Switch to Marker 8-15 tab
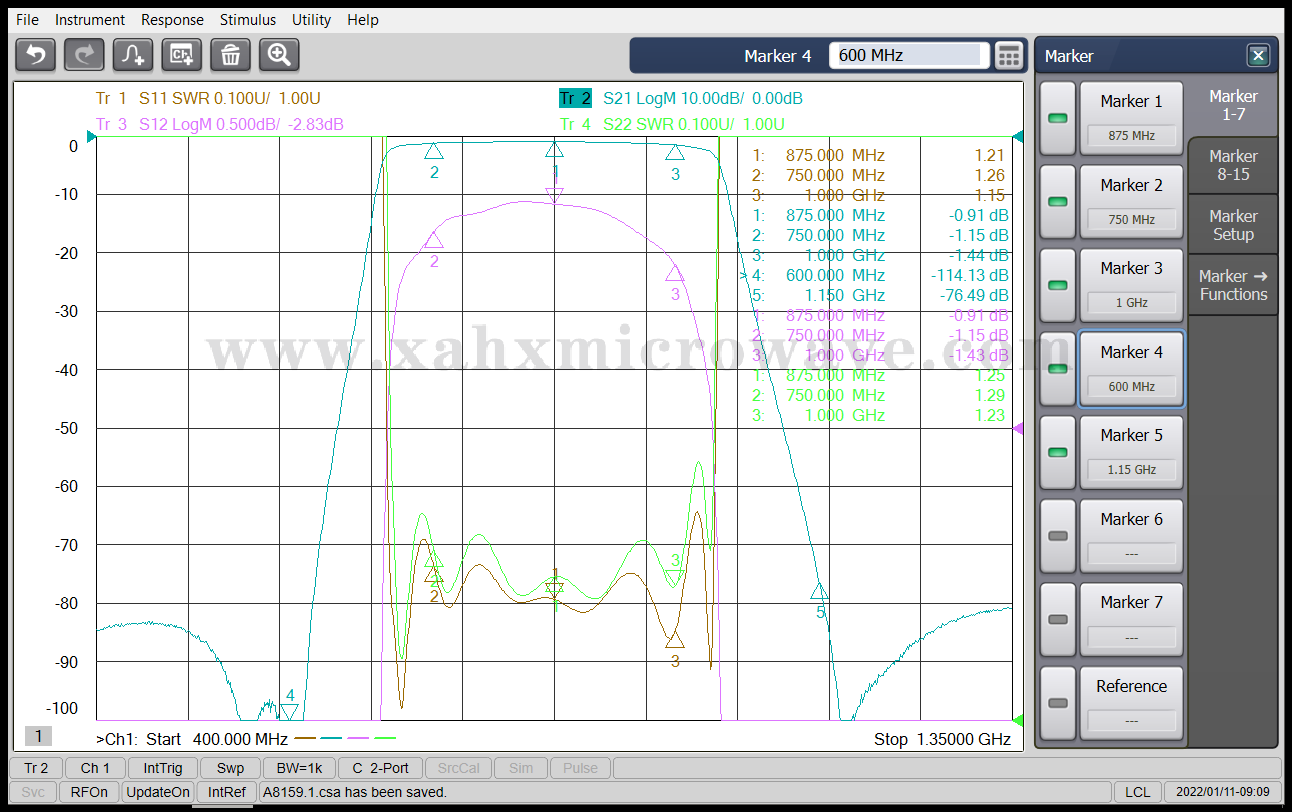Viewport: 1292px width, 812px height. (x=1233, y=165)
